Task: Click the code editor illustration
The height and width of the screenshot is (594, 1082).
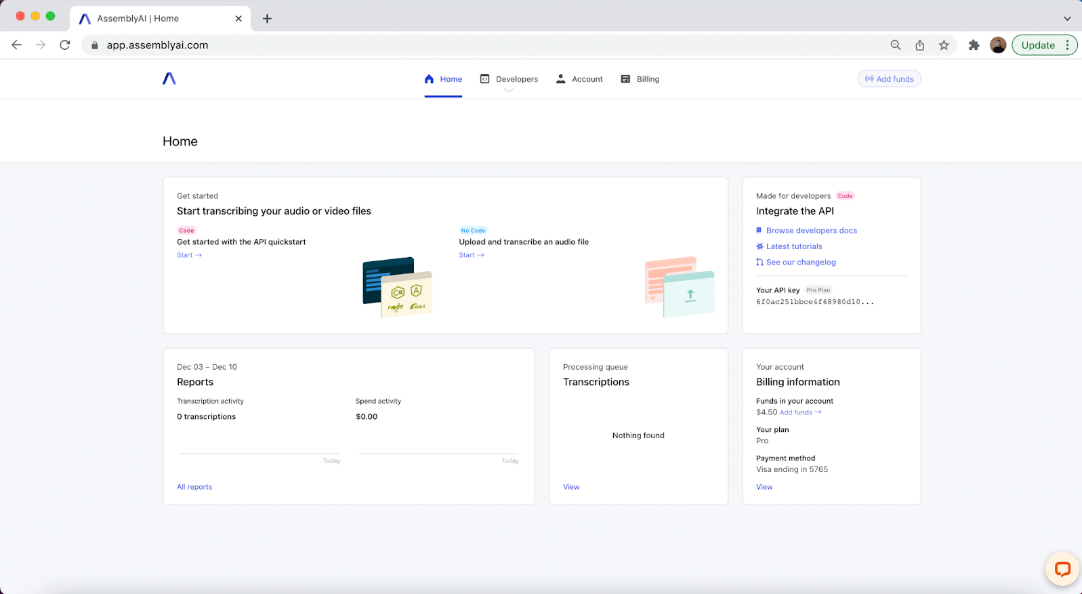Action: [397, 287]
